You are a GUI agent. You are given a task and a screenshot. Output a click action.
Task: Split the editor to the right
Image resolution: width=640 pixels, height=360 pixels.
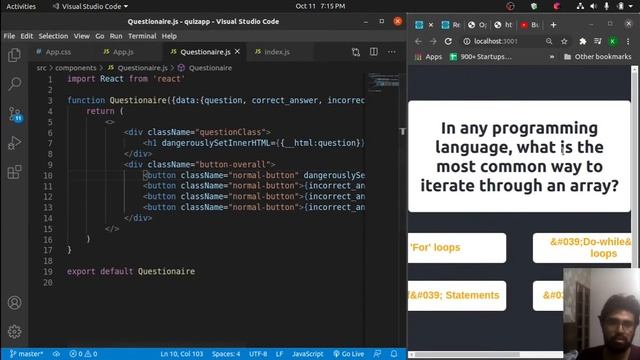373,52
